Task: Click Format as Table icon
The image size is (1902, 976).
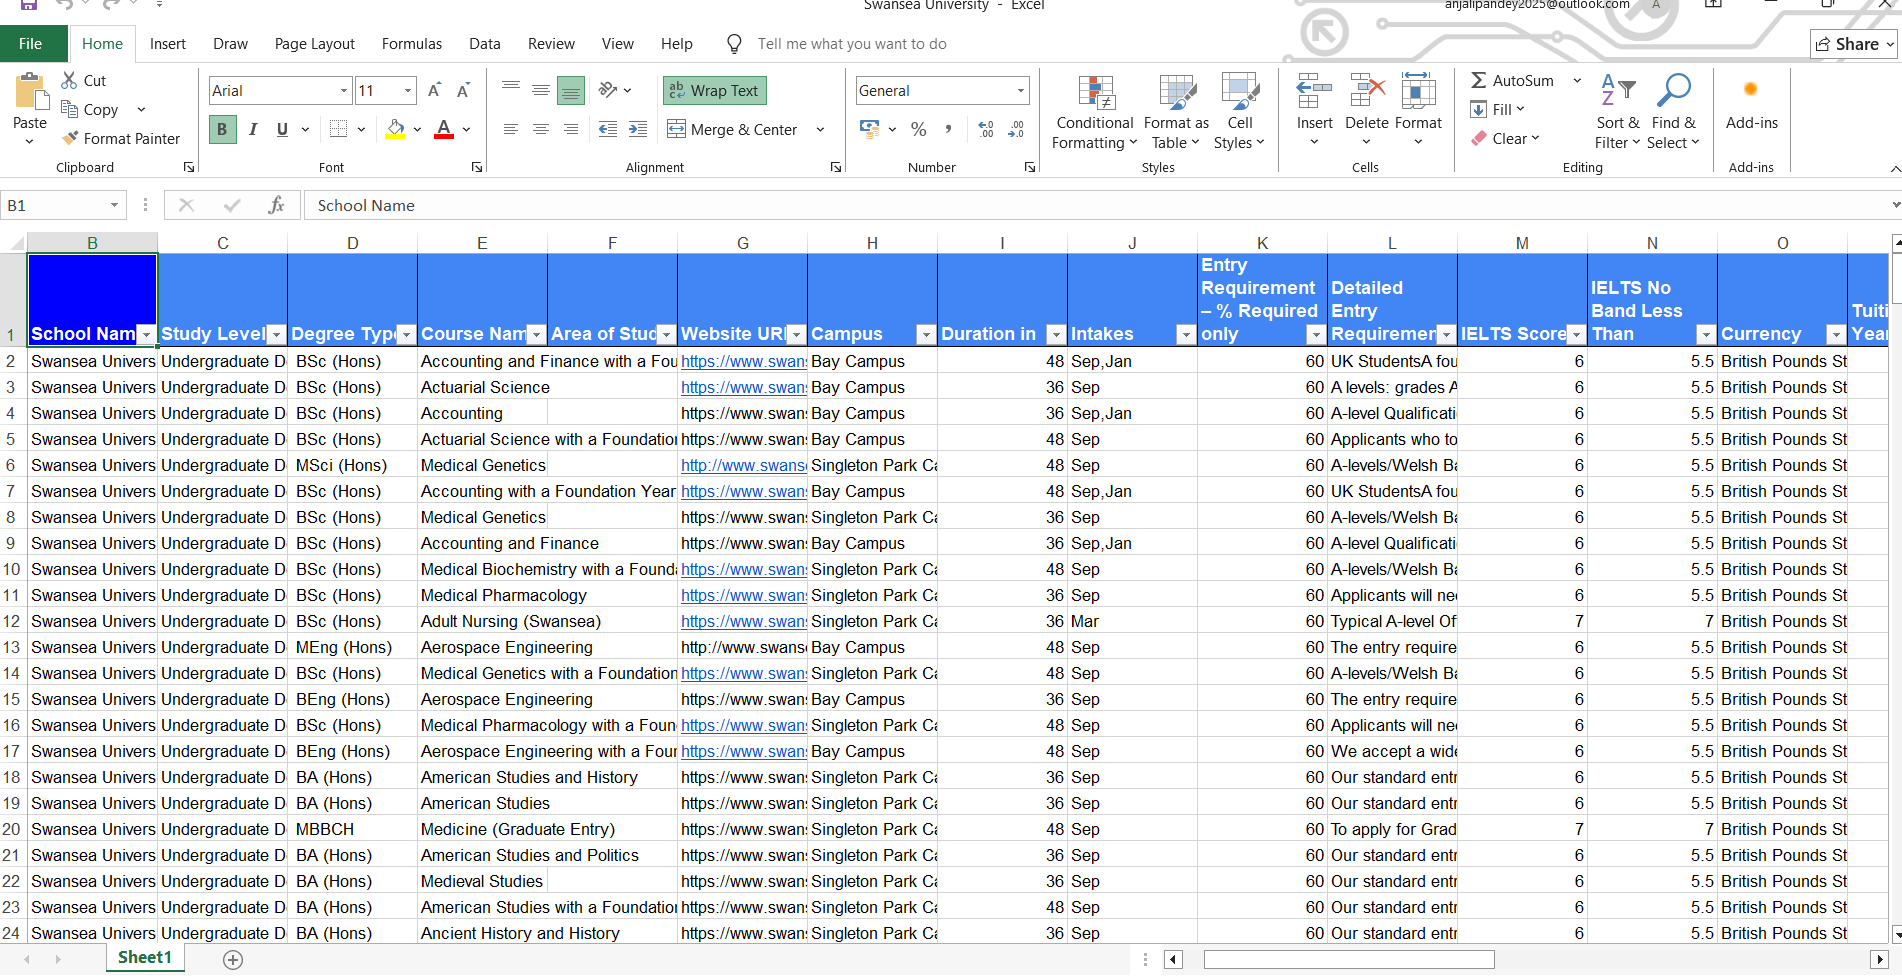Action: pyautogui.click(x=1177, y=92)
